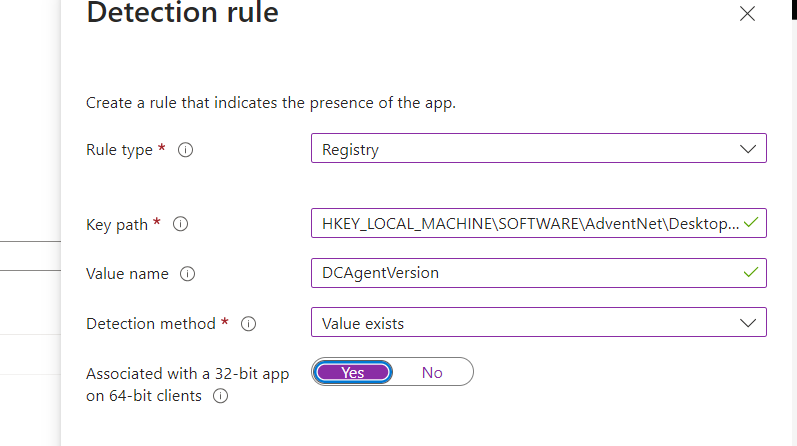Click the chevron on Detection method dropdown

pyautogui.click(x=748, y=323)
